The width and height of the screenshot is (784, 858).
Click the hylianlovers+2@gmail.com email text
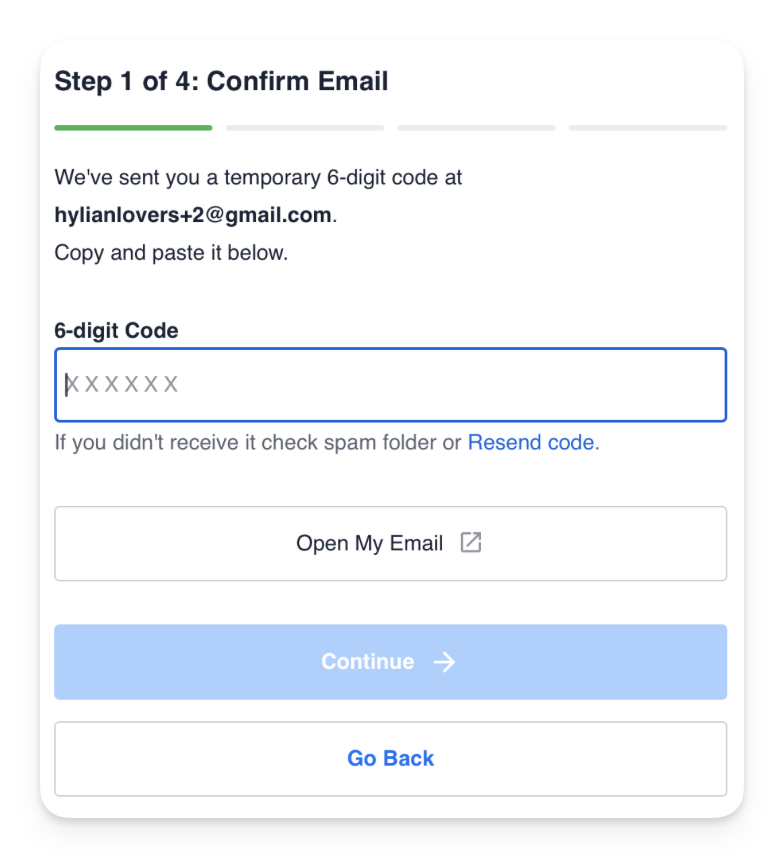pos(193,215)
